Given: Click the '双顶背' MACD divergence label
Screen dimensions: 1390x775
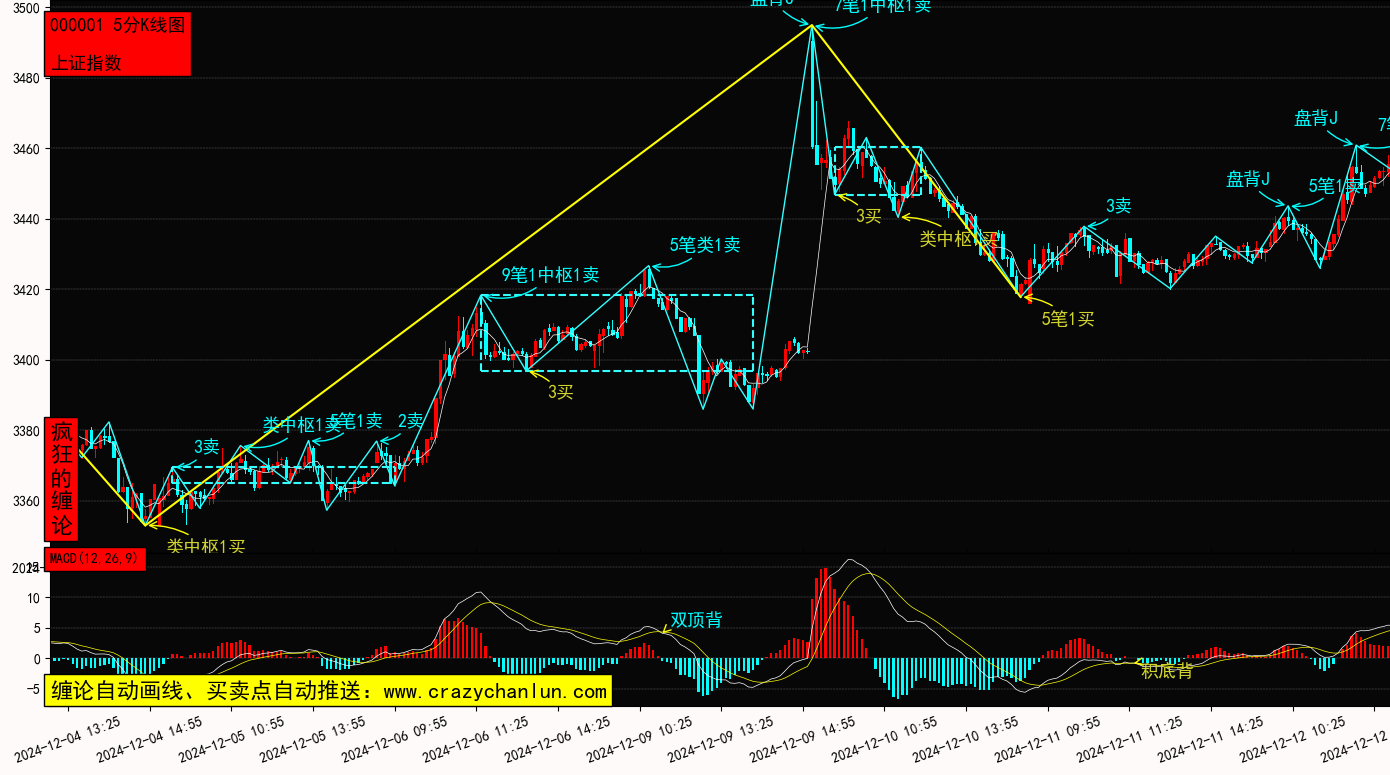Looking at the screenshot, I should point(696,620).
